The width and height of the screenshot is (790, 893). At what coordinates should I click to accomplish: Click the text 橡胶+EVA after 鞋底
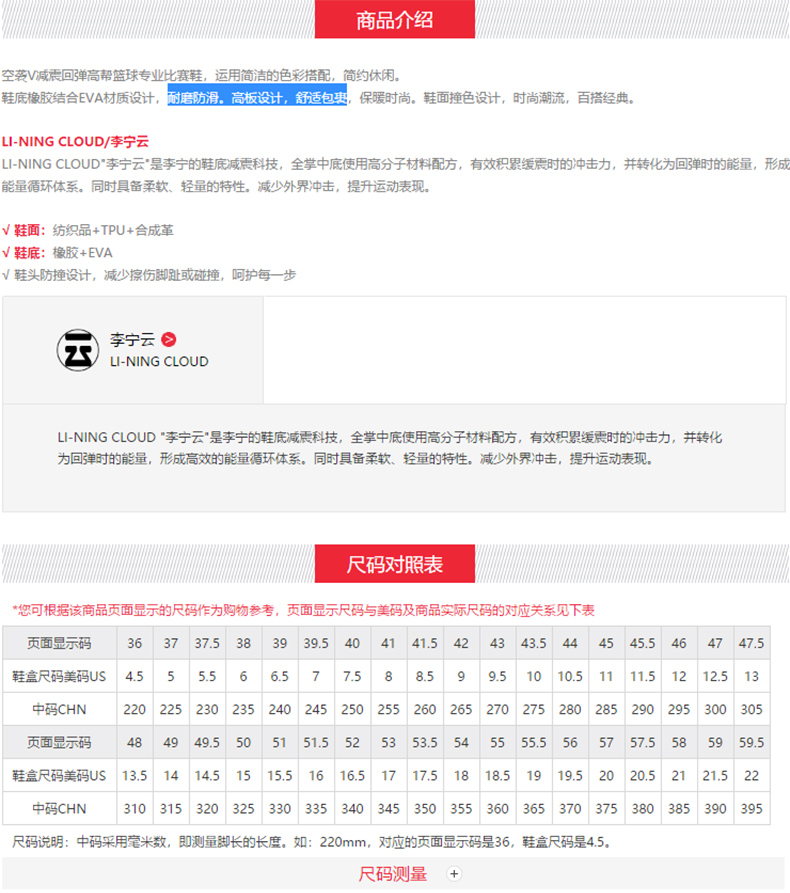[x=83, y=253]
